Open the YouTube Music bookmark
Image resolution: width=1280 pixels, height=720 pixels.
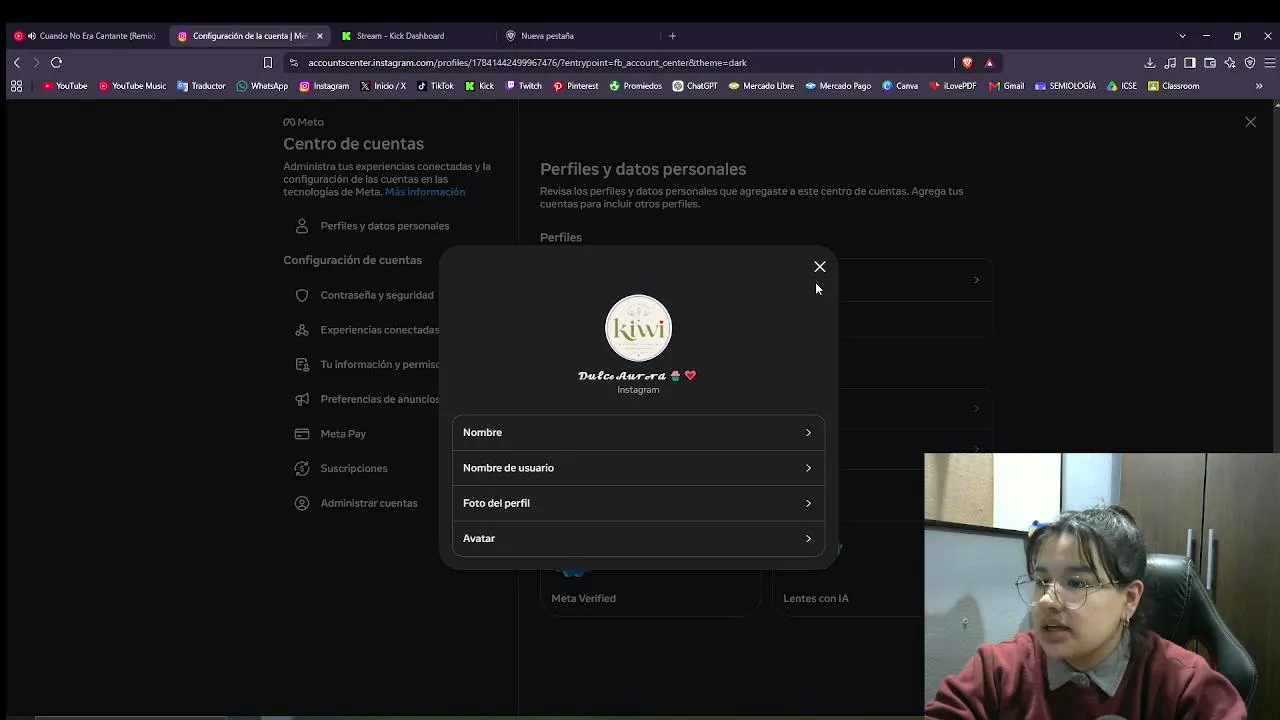132,86
